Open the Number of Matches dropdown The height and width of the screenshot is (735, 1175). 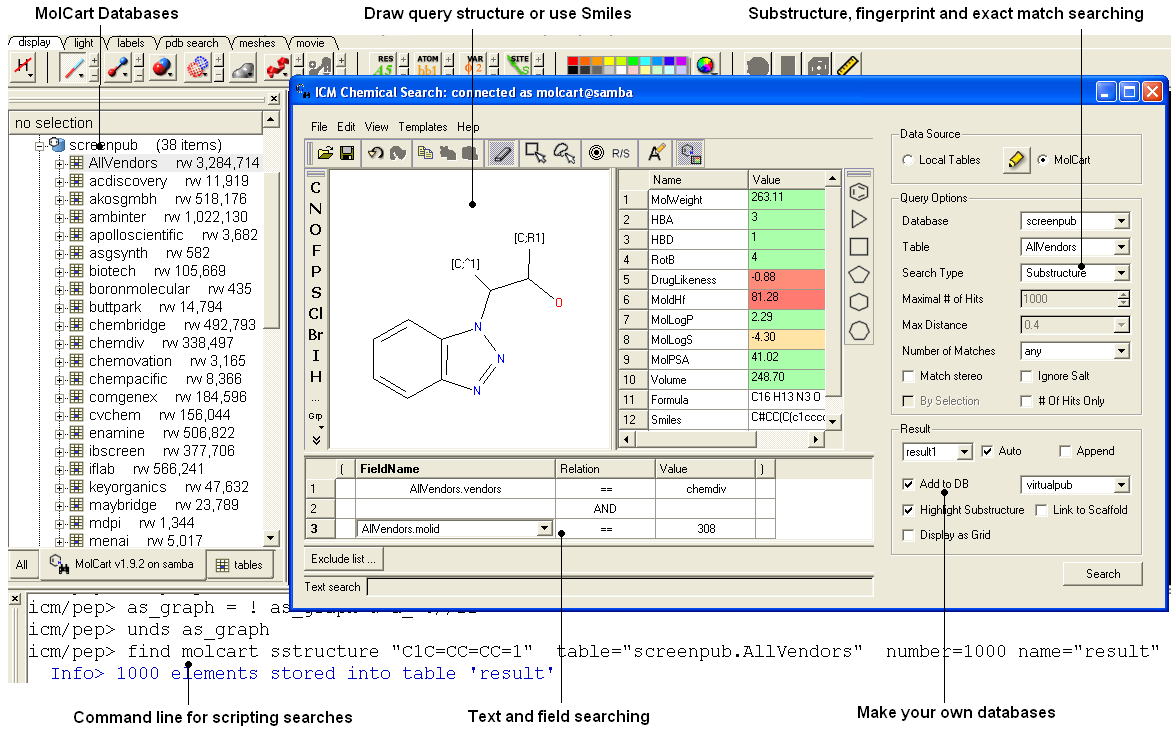click(x=1120, y=351)
